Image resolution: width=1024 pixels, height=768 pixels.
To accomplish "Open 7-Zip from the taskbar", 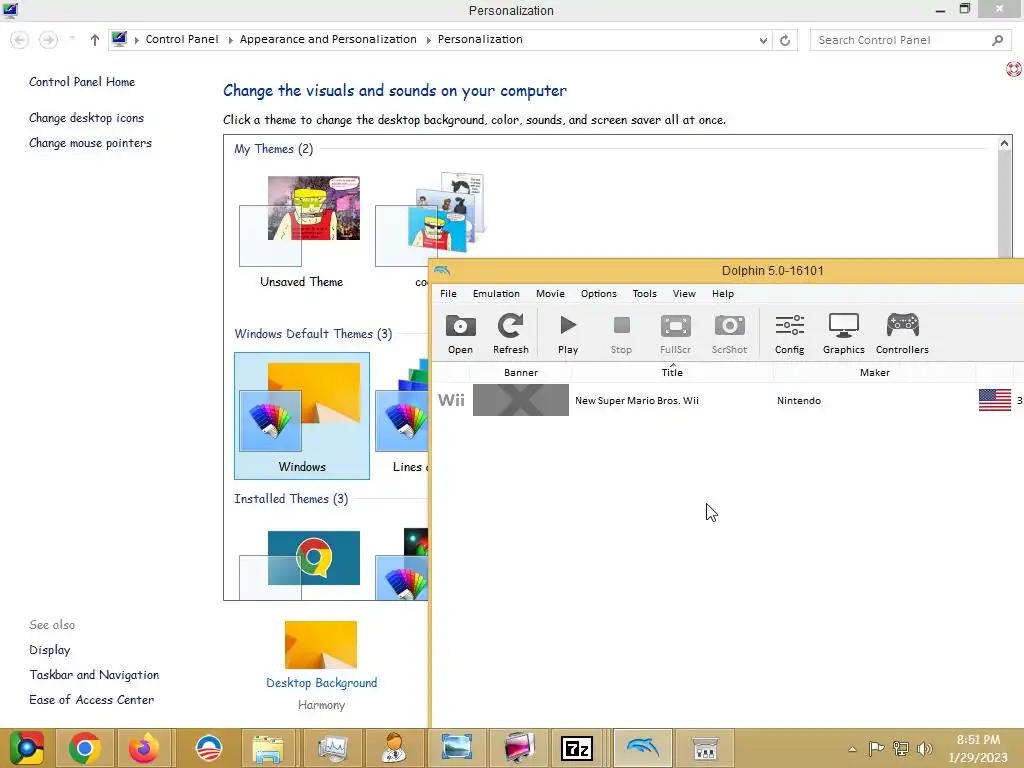I will pyautogui.click(x=577, y=748).
